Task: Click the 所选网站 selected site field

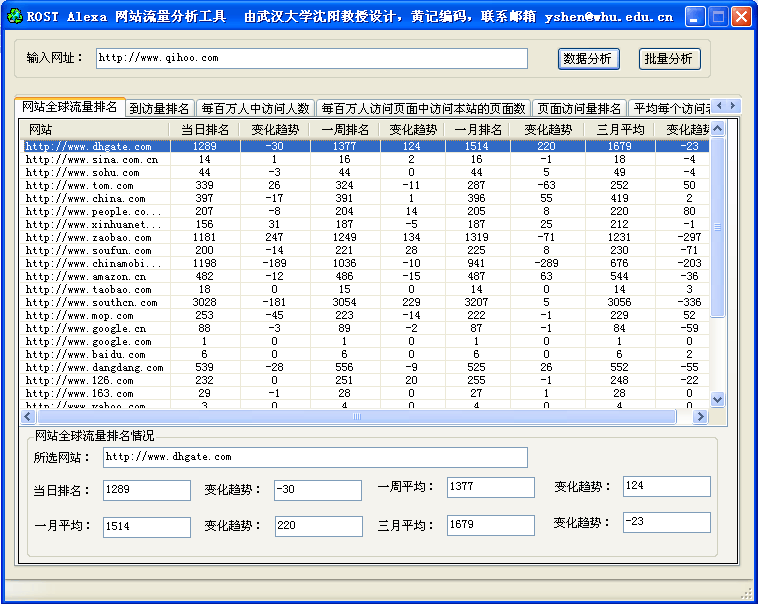Action: pos(315,458)
